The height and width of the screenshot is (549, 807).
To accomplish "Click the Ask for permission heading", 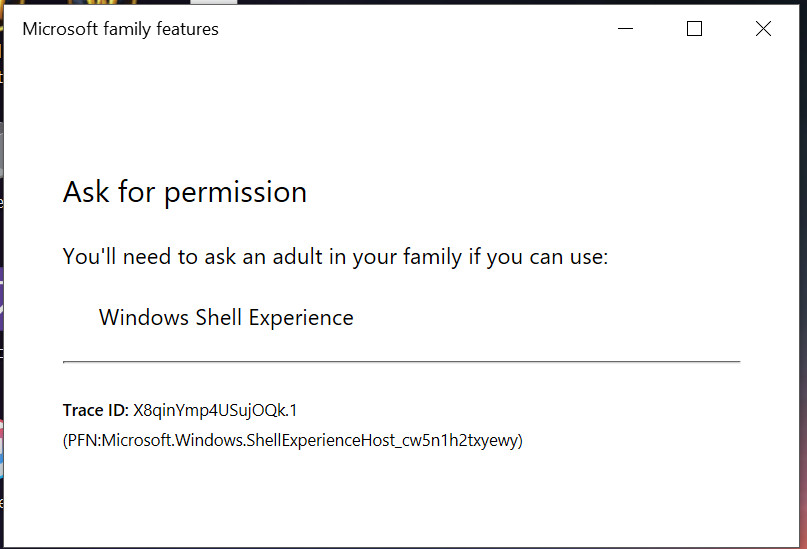I will click(x=185, y=192).
